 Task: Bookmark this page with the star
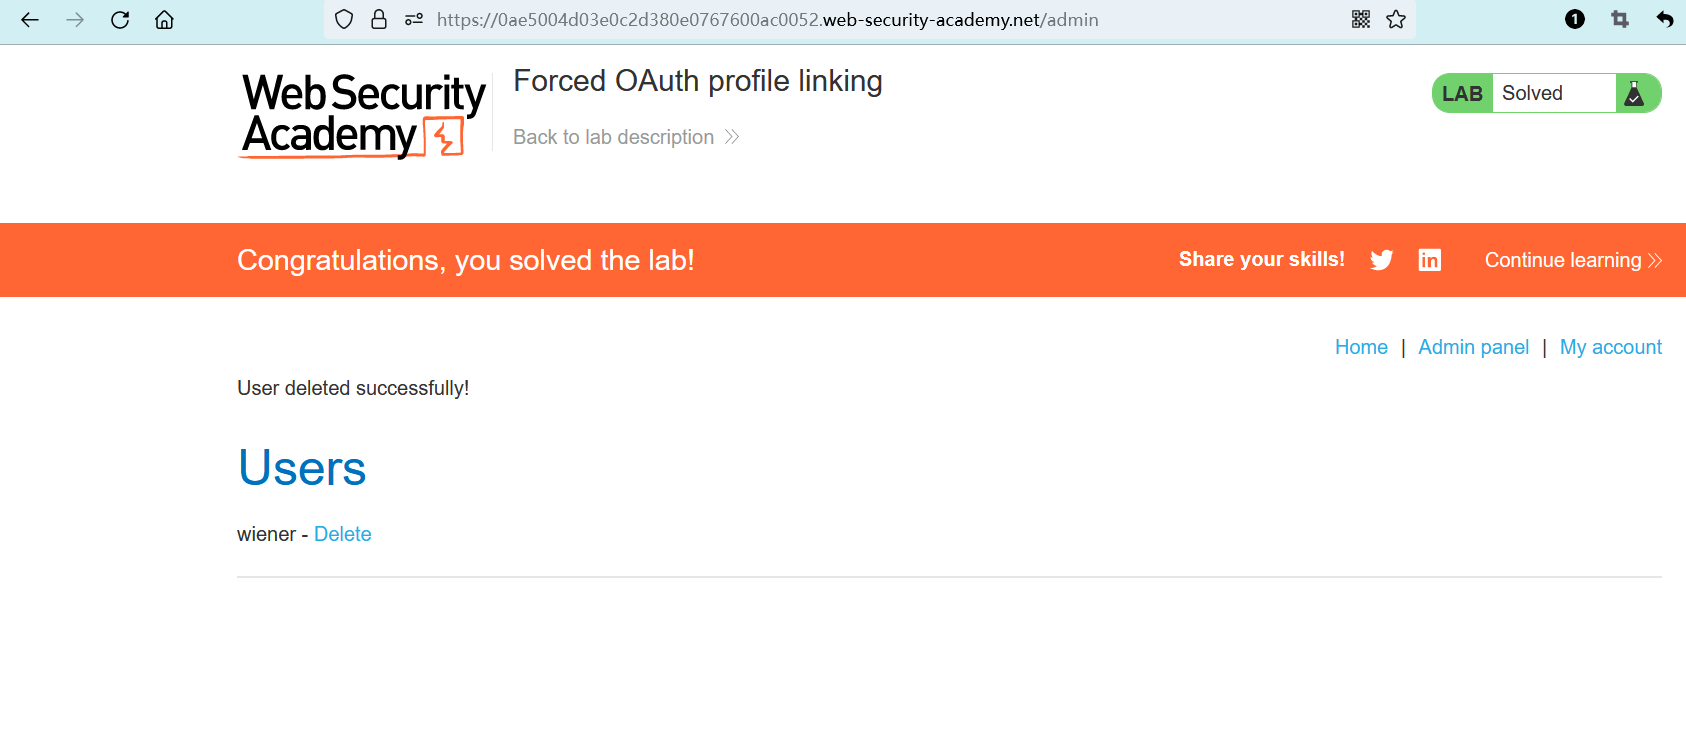tap(1396, 20)
